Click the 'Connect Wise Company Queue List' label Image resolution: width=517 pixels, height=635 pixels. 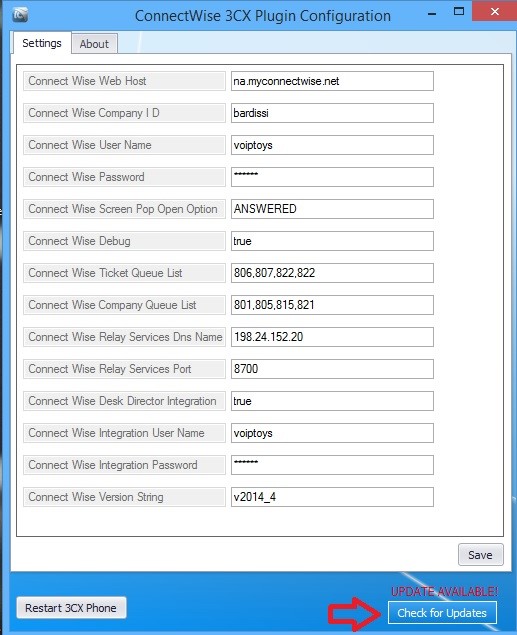pos(124,305)
